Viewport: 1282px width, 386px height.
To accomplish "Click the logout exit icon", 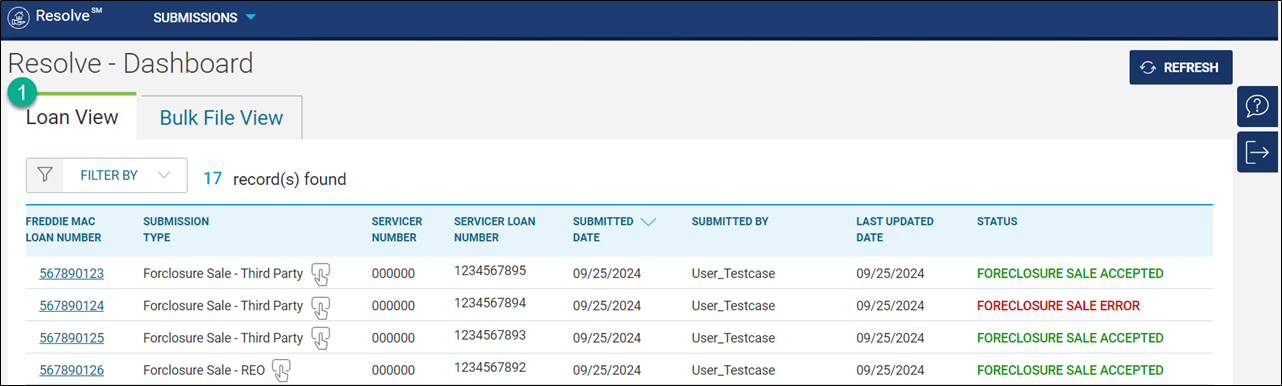I will [1257, 152].
